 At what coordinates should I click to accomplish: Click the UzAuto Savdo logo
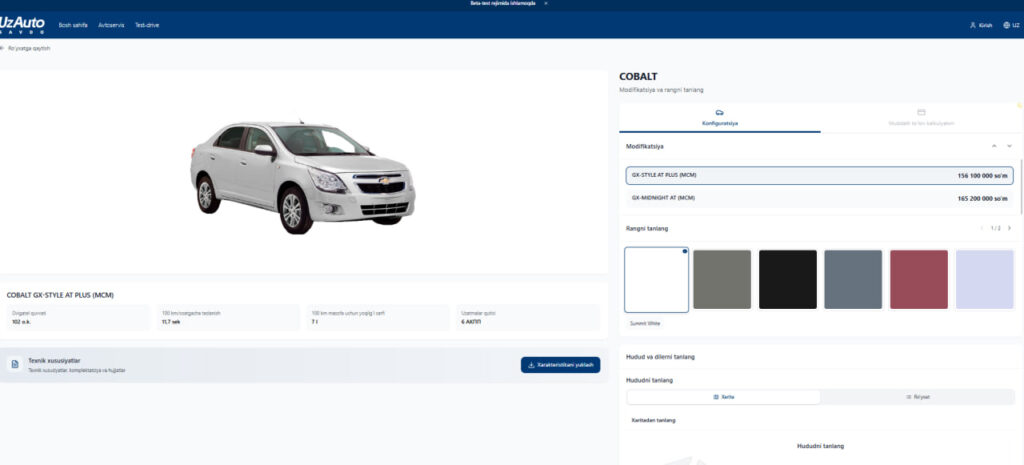tap(24, 24)
